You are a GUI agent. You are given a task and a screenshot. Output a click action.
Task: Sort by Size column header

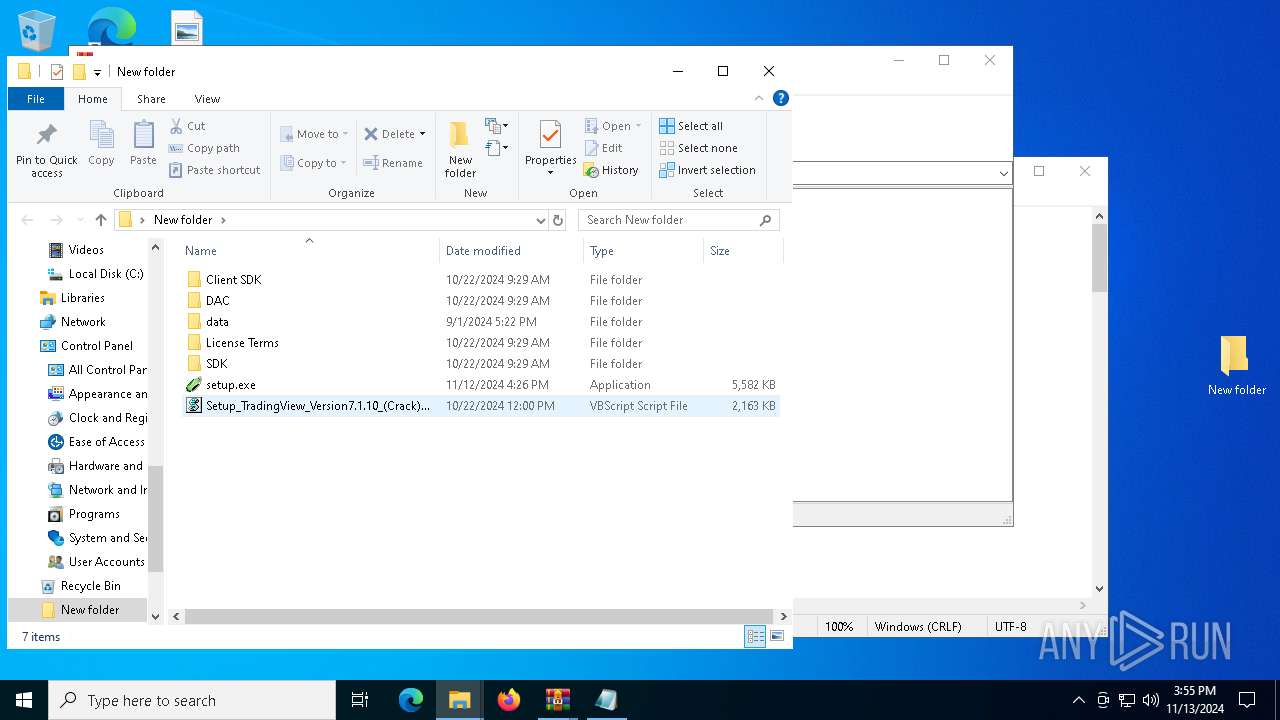click(743, 251)
